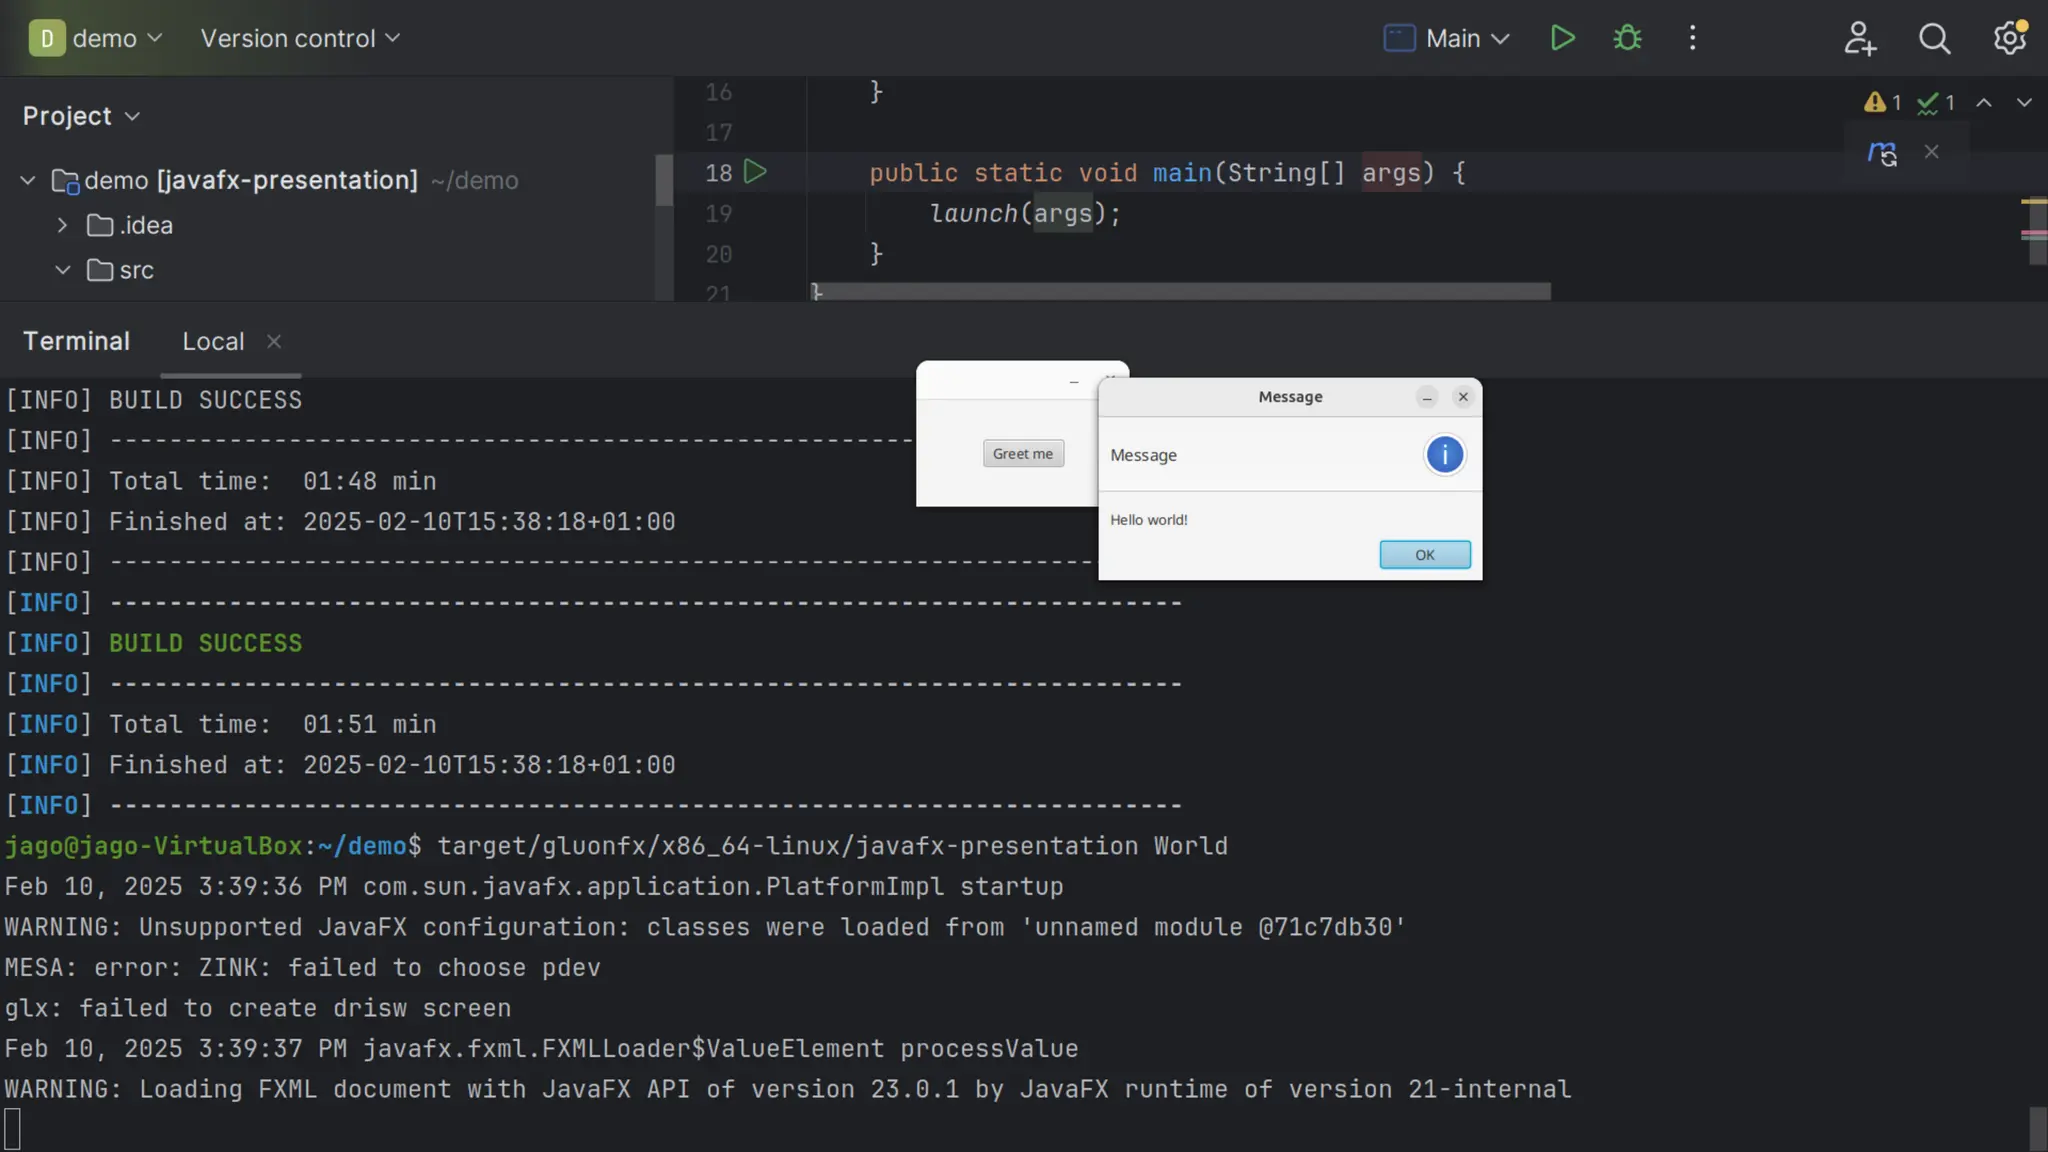Close the Local terminal tab

click(x=274, y=341)
